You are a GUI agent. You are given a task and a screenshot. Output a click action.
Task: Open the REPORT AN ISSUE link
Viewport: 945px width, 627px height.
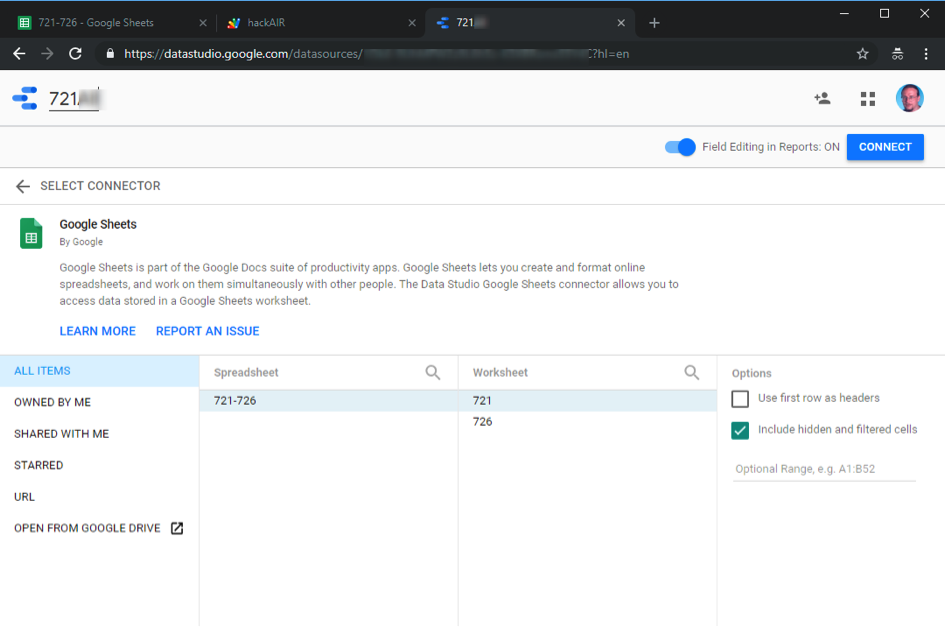[207, 331]
